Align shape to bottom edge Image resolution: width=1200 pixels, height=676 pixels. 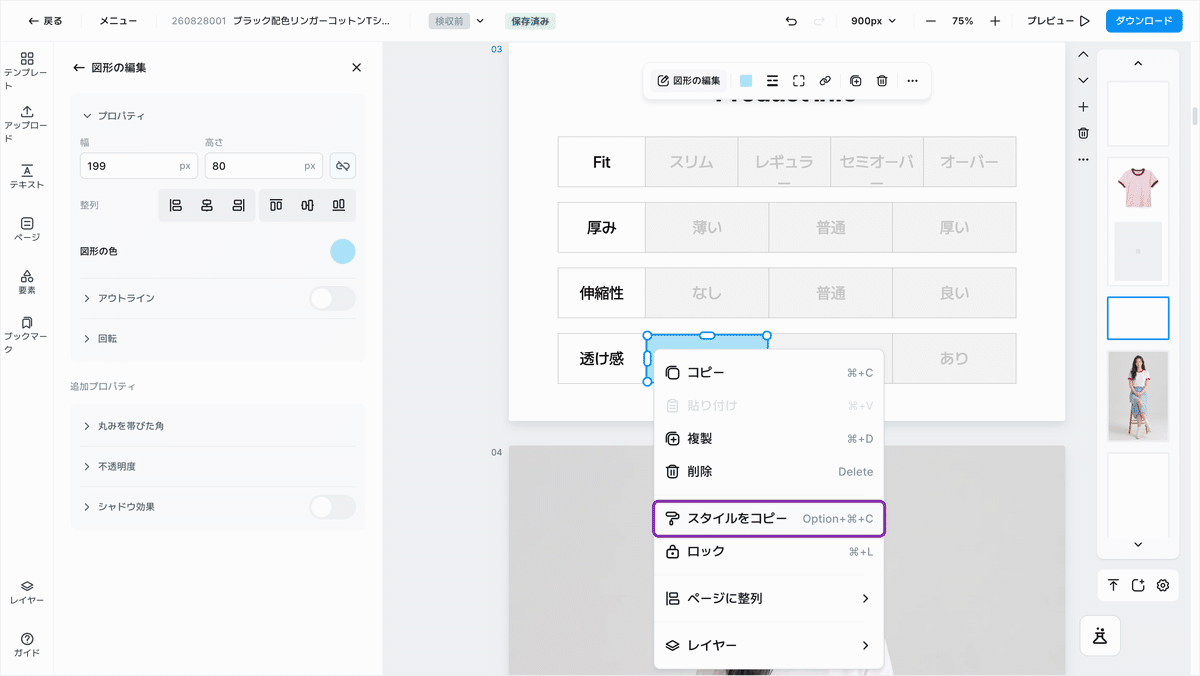pos(339,205)
